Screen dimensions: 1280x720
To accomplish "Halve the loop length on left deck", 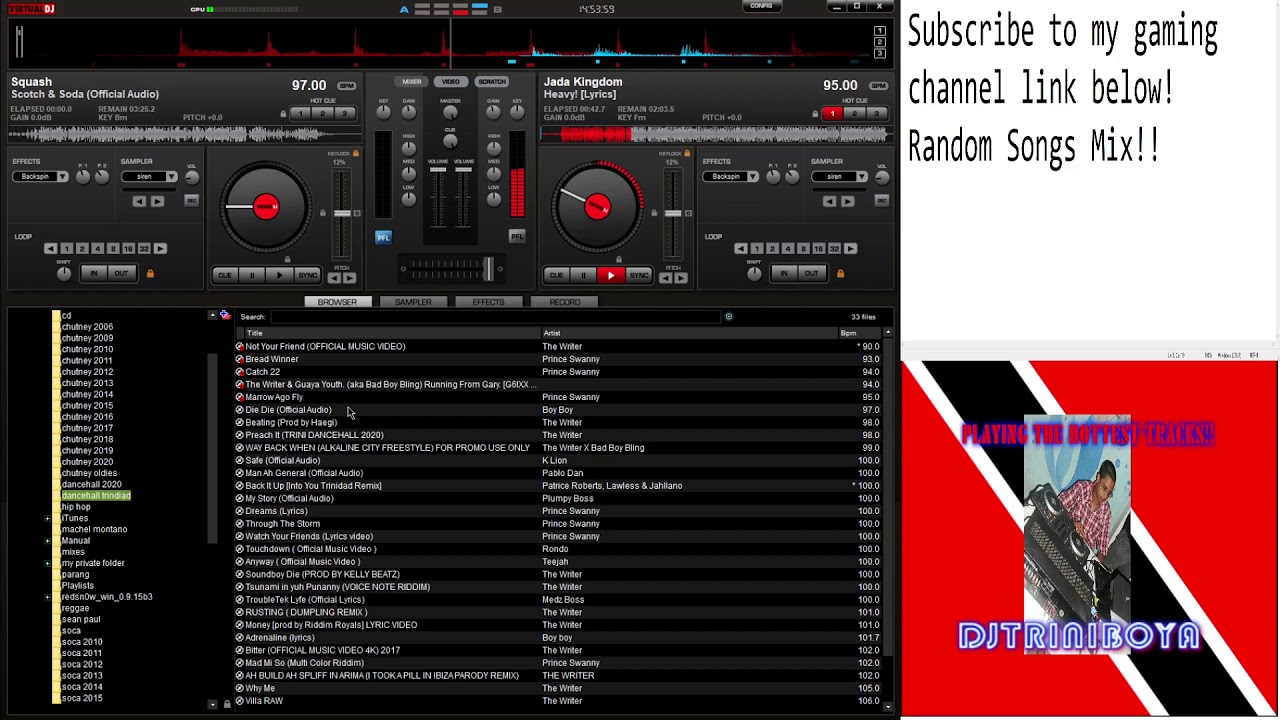I will tap(50, 248).
